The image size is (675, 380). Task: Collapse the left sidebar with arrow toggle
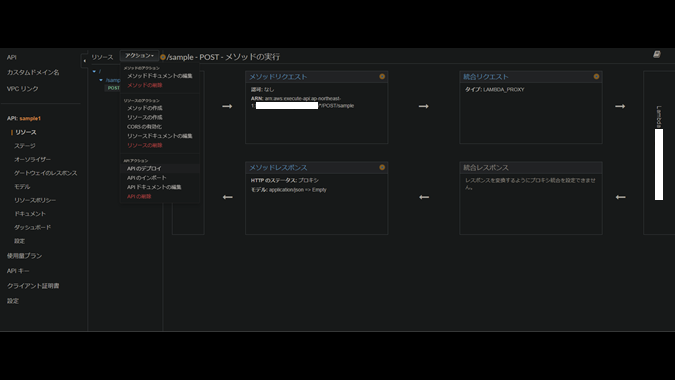tap(84, 61)
